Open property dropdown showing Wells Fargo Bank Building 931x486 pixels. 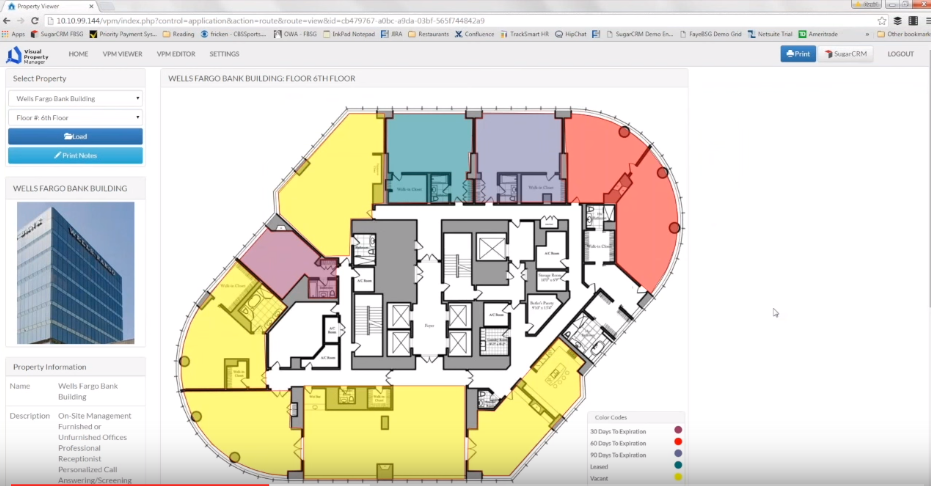click(x=75, y=99)
